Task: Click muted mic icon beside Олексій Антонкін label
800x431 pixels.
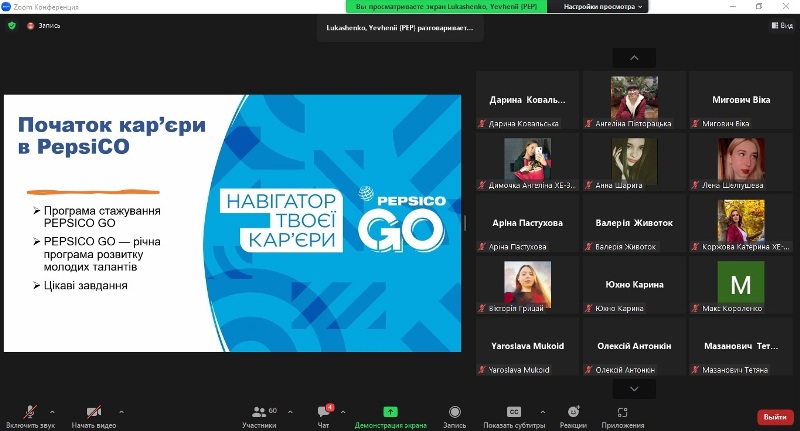Action: 588,370
